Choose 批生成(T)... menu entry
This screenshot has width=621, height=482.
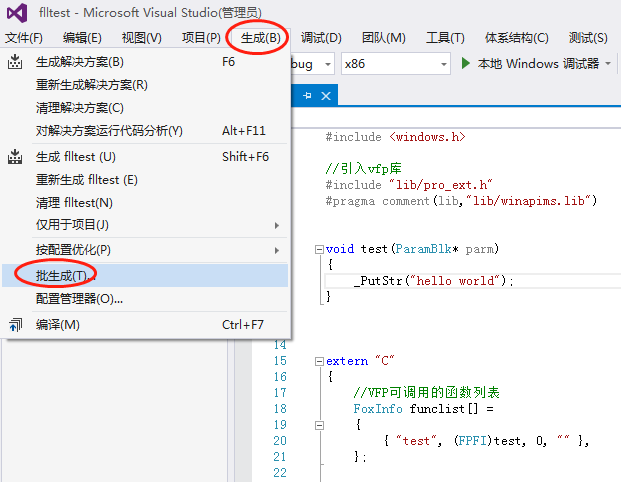point(145,276)
